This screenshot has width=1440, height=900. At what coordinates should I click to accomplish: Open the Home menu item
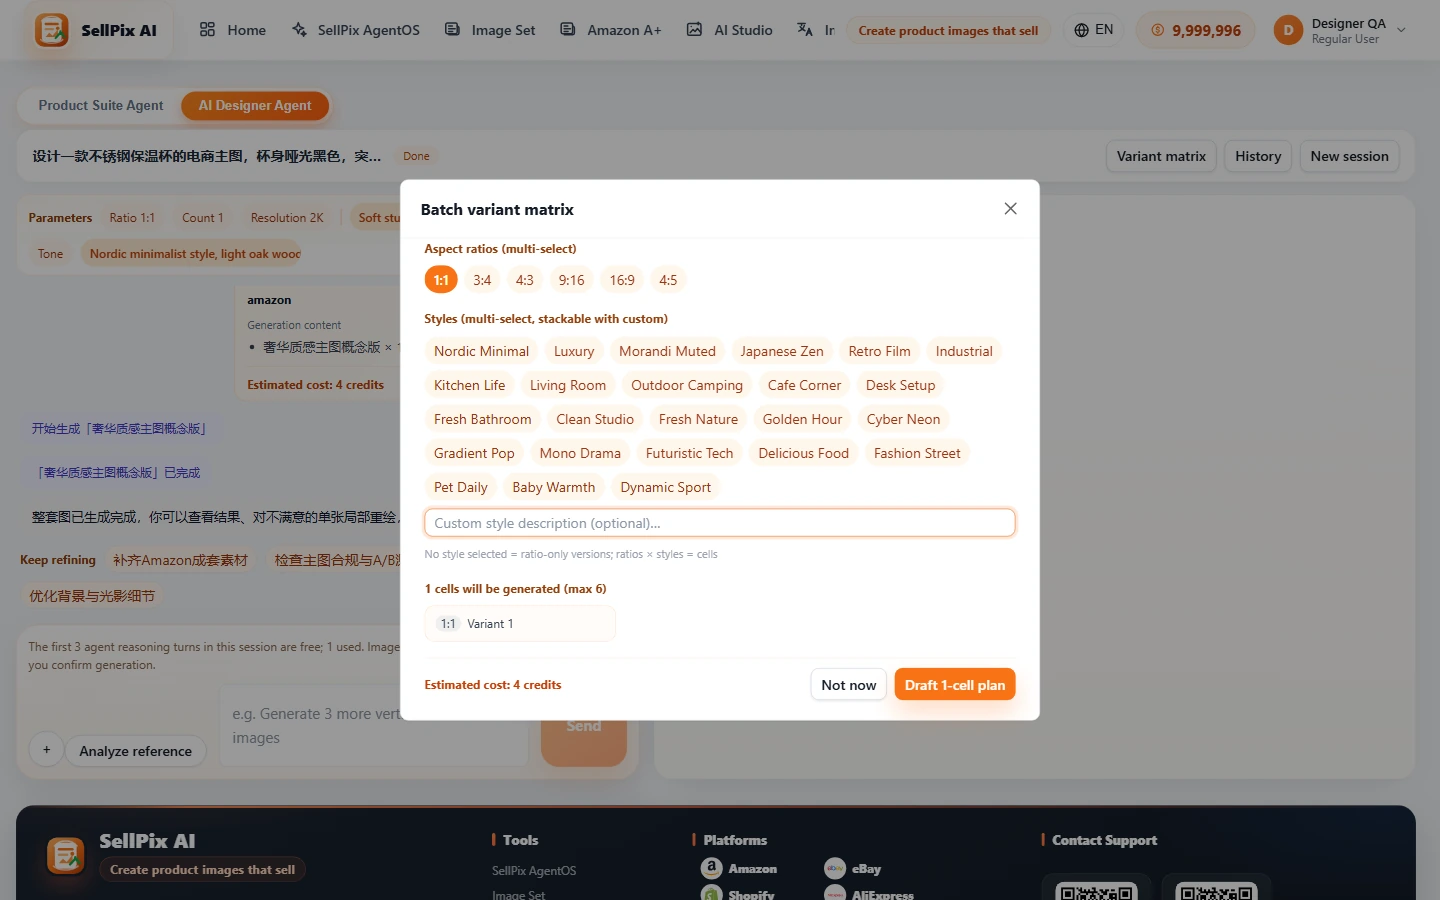[x=232, y=30]
